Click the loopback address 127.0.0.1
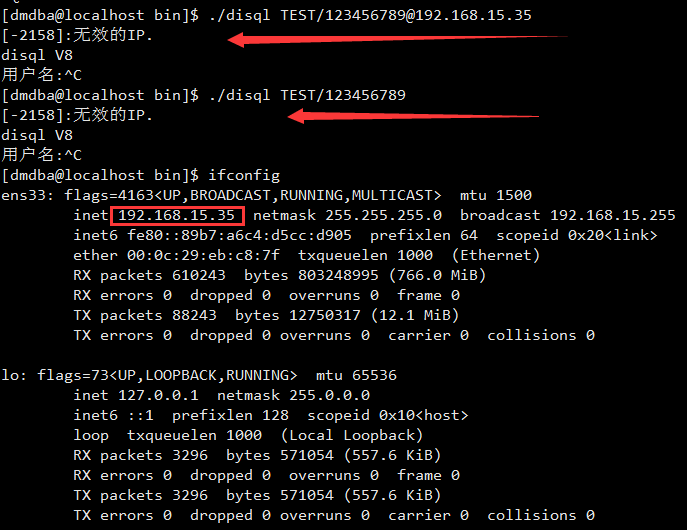The height and width of the screenshot is (530, 687). (159, 396)
